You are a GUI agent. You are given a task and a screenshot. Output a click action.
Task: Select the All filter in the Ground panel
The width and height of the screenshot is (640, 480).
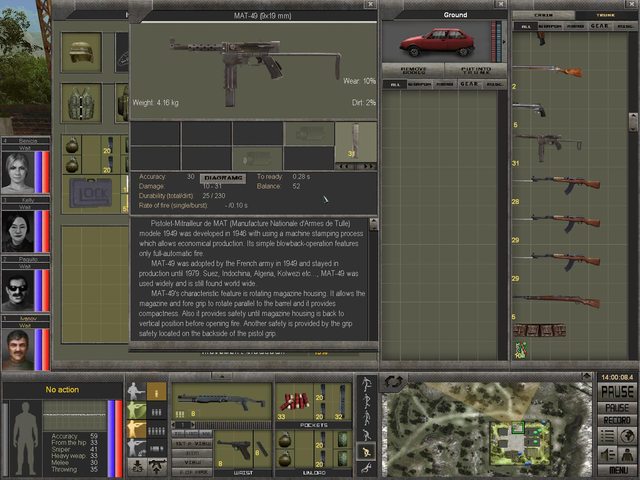[395, 84]
